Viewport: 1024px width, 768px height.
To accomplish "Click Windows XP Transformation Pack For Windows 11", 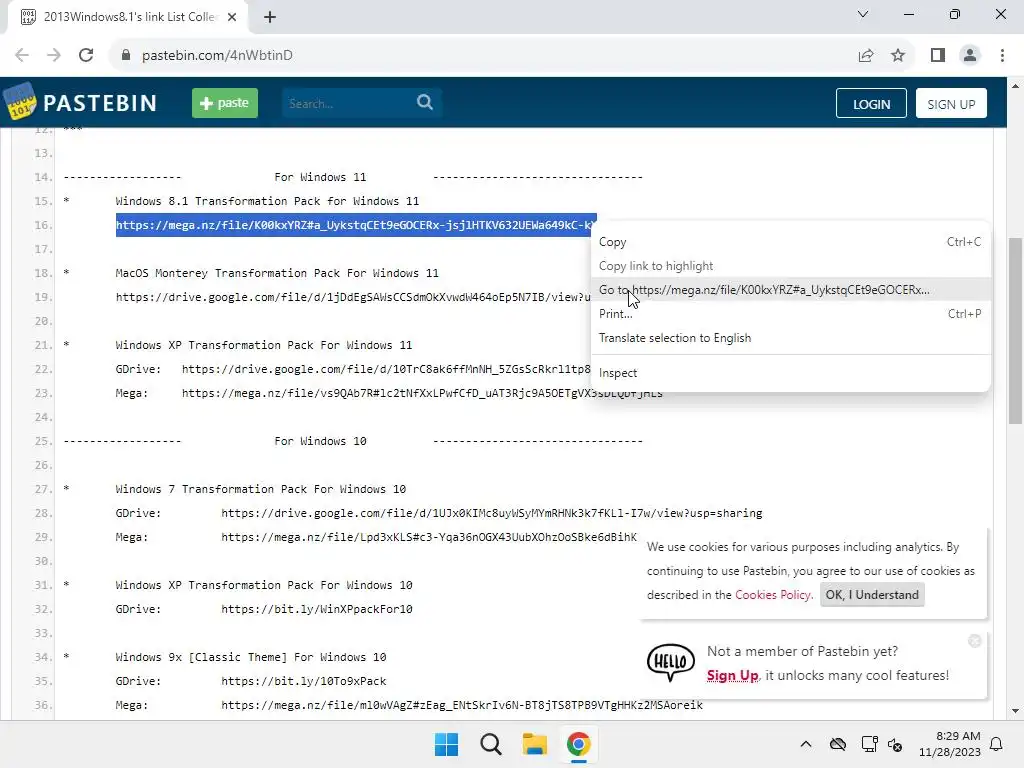I will [x=264, y=345].
